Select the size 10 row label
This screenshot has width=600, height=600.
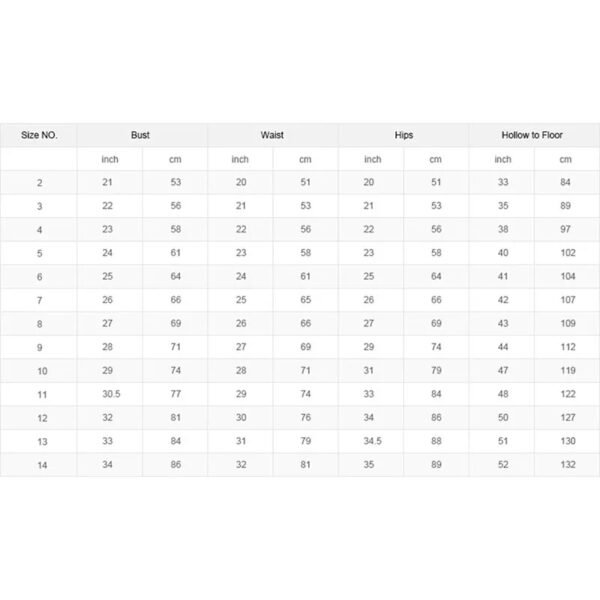point(42,371)
